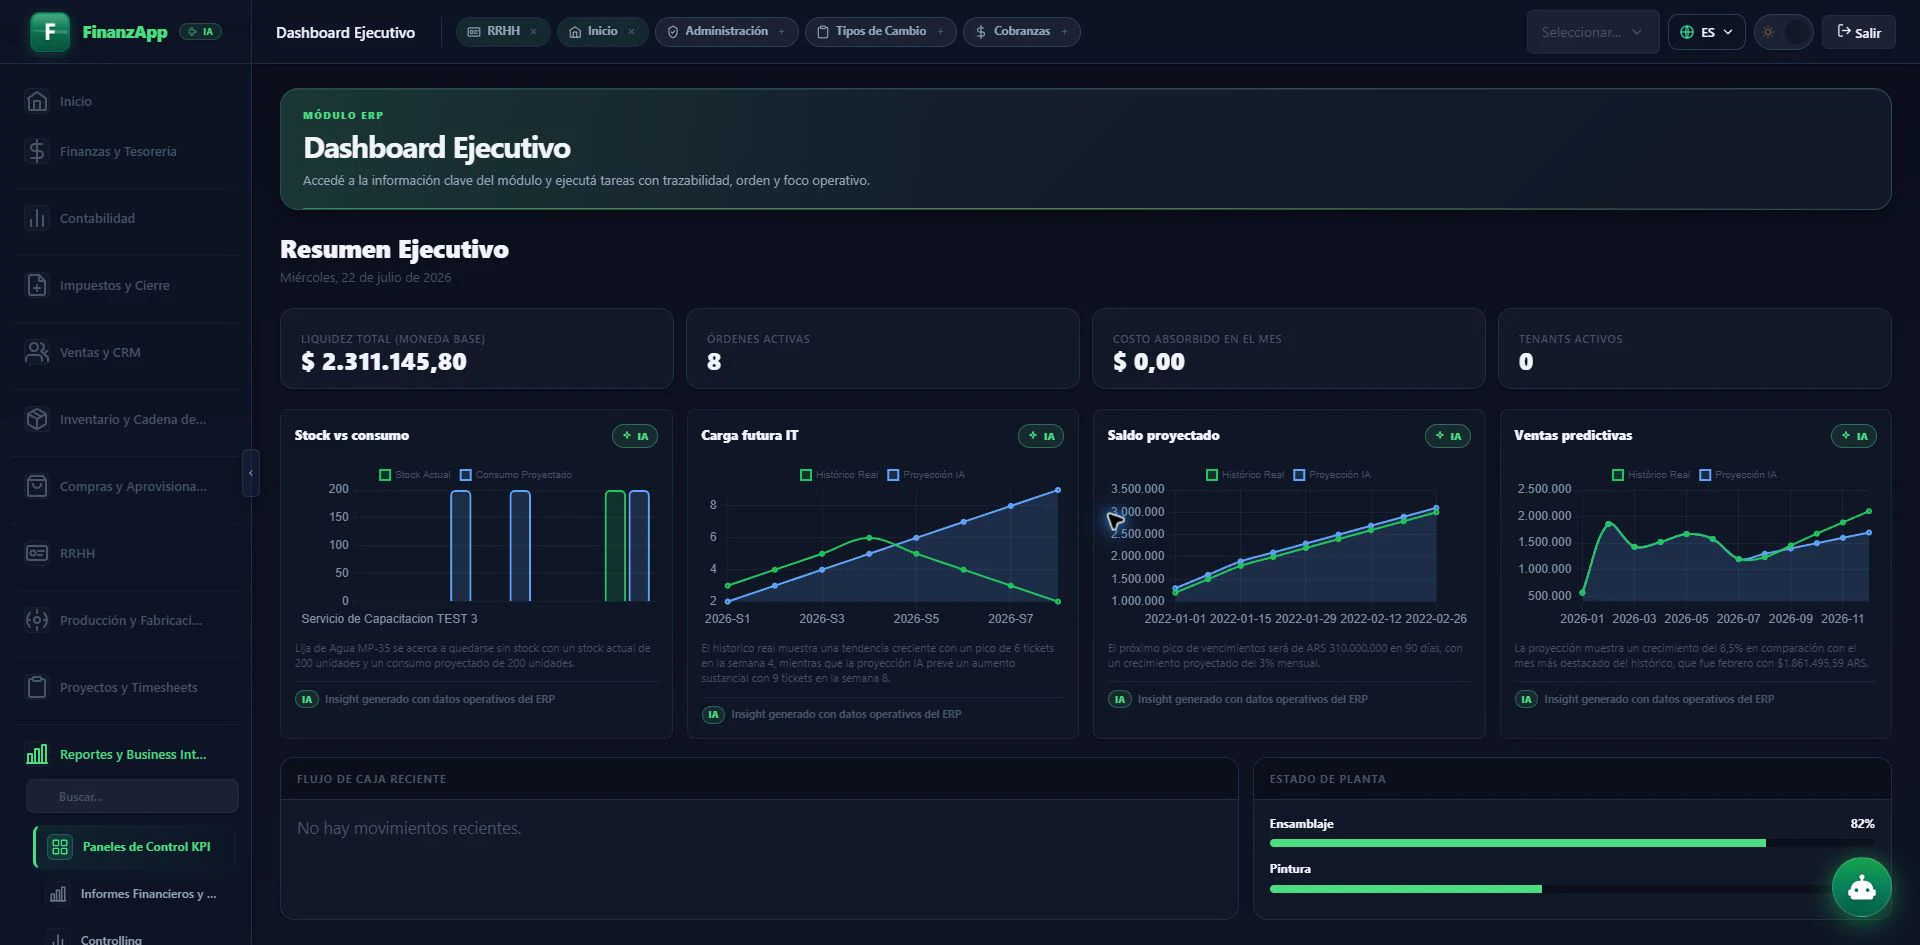
Task: Close the RRHH tab
Action: click(x=533, y=32)
